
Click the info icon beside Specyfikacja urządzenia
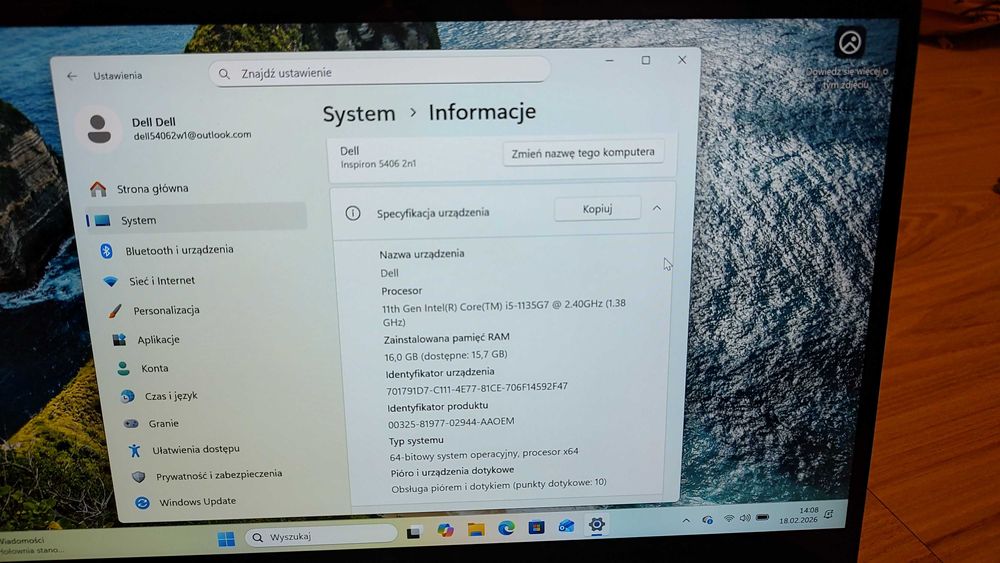tap(353, 213)
